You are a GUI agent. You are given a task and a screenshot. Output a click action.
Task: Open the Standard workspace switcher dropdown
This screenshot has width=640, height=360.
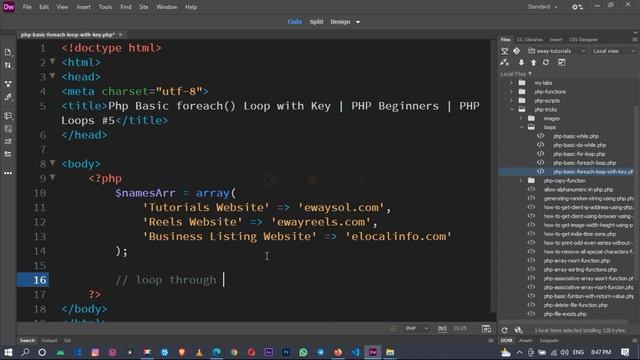(542, 7)
